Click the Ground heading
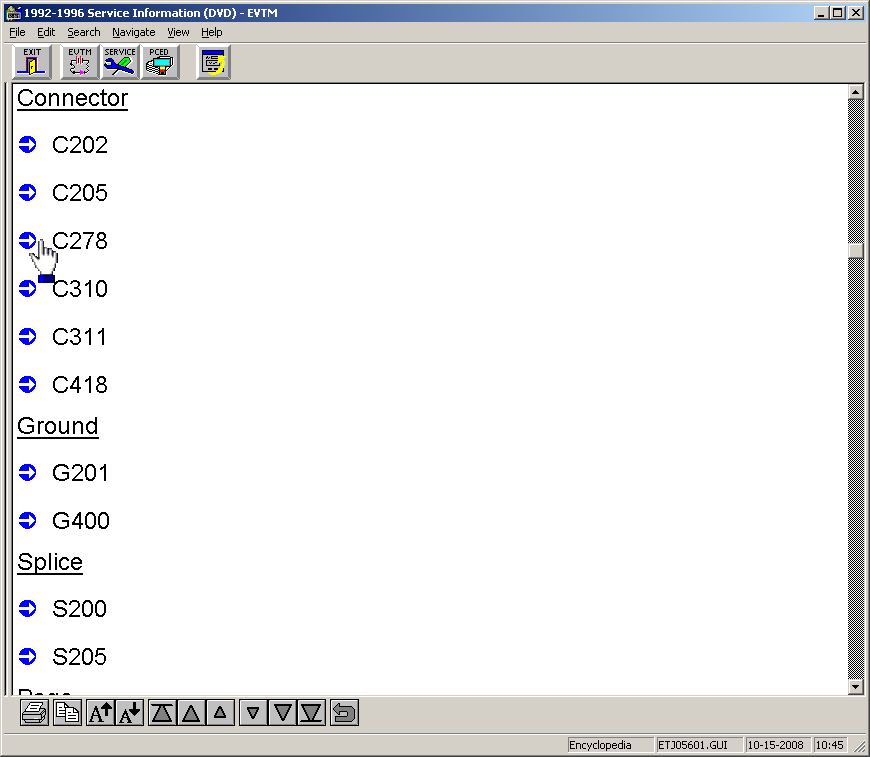This screenshot has height=757, width=870. coord(58,426)
